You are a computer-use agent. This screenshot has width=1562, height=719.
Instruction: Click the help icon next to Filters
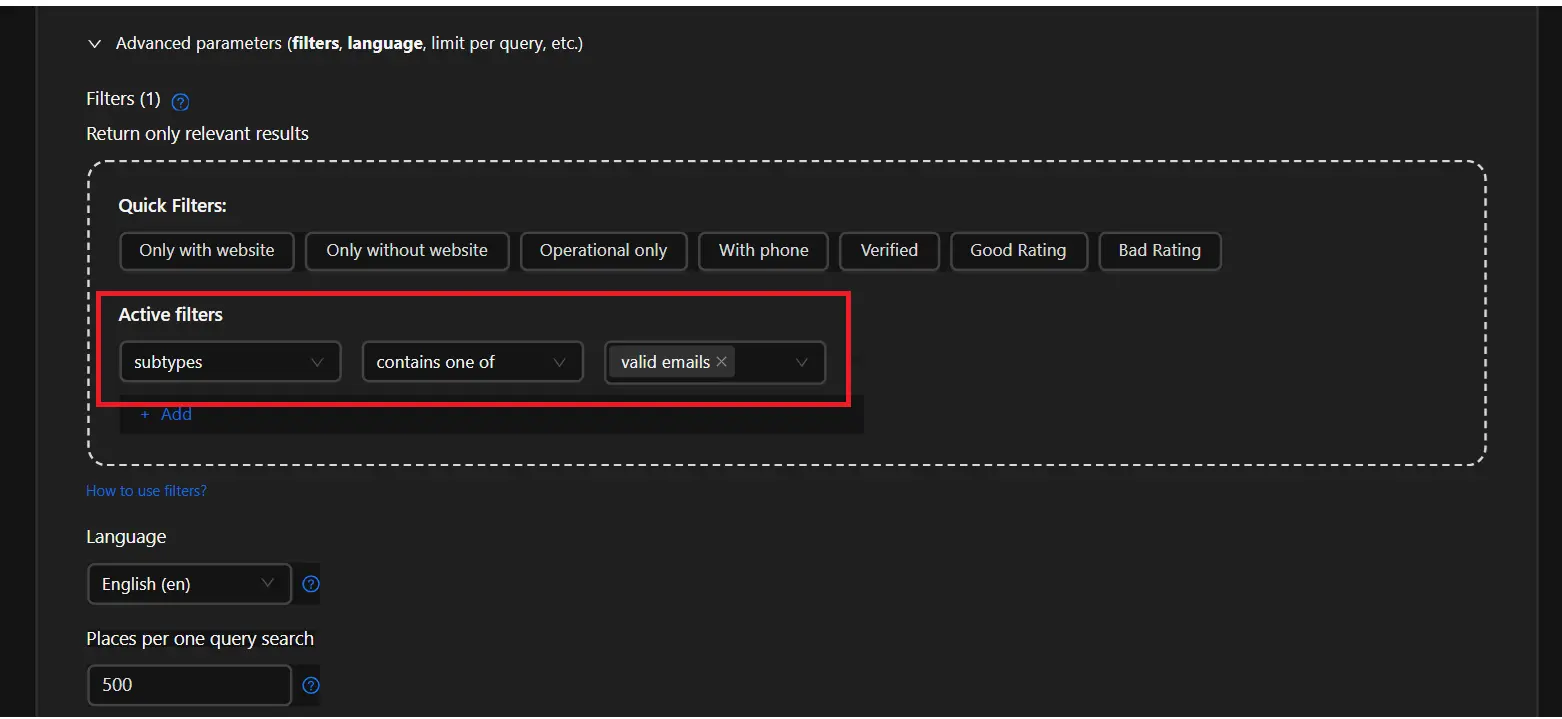[181, 101]
